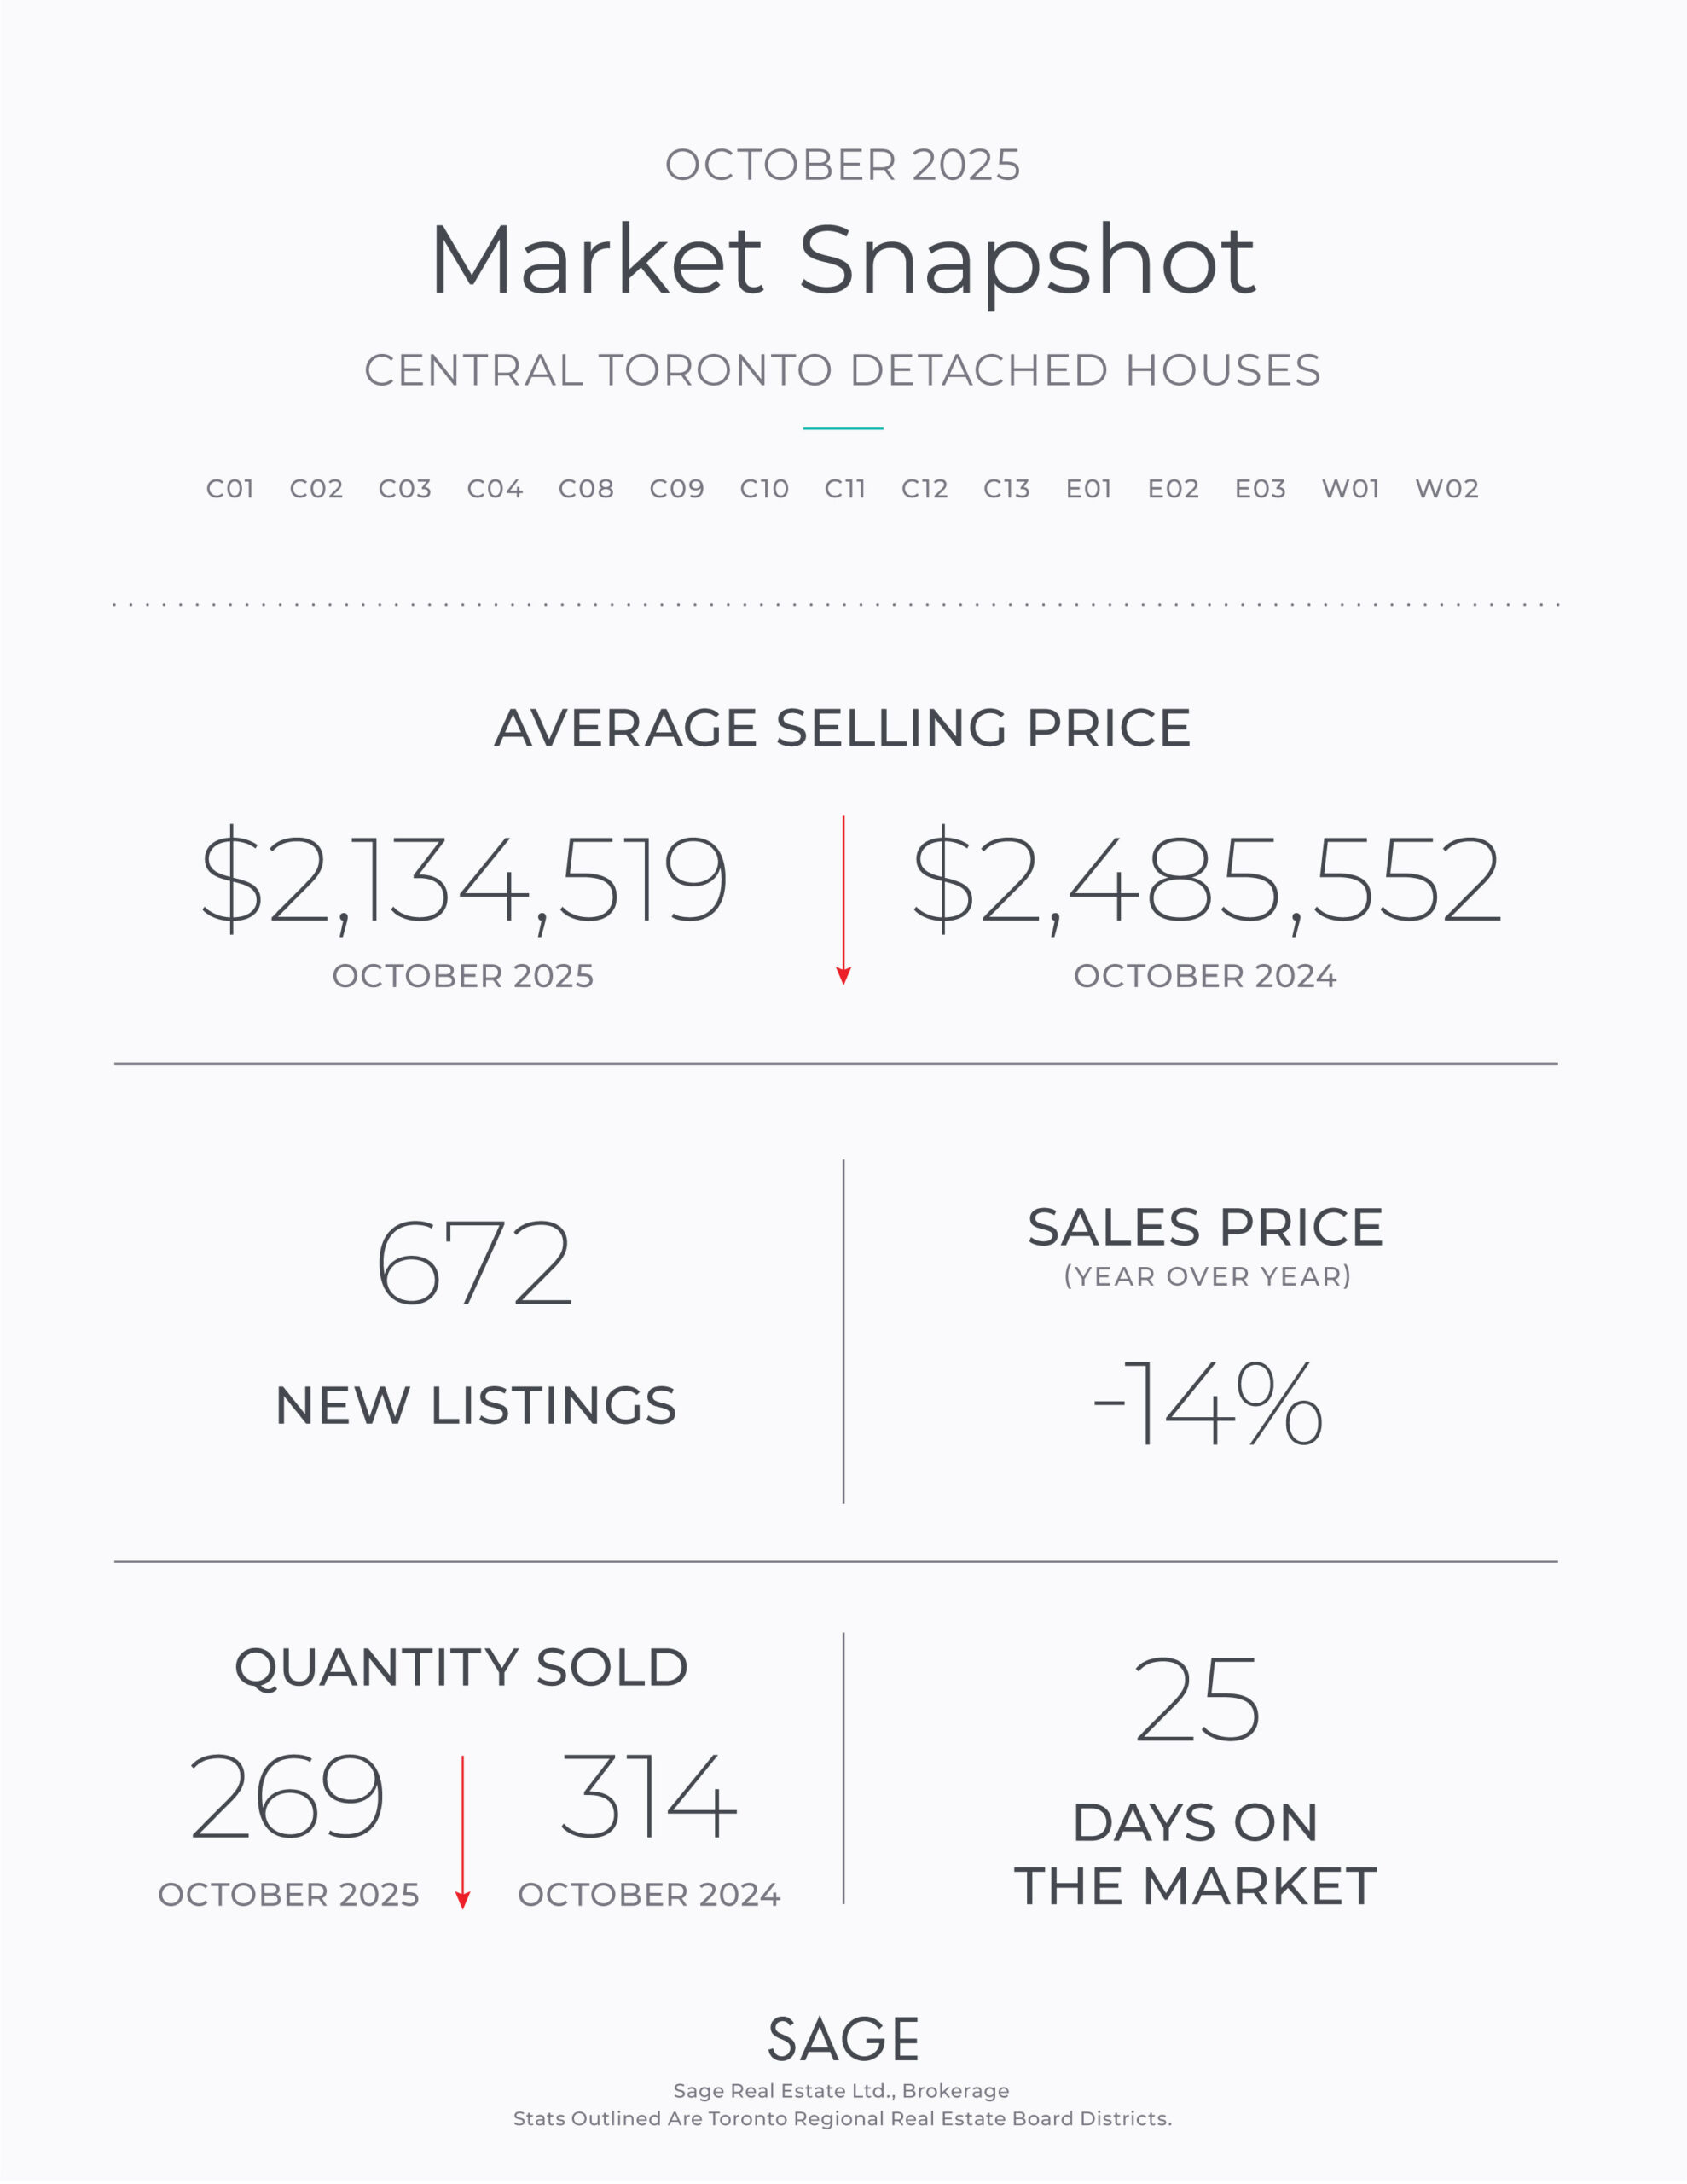
Task: Click the Average Selling Price heading
Action: (843, 727)
